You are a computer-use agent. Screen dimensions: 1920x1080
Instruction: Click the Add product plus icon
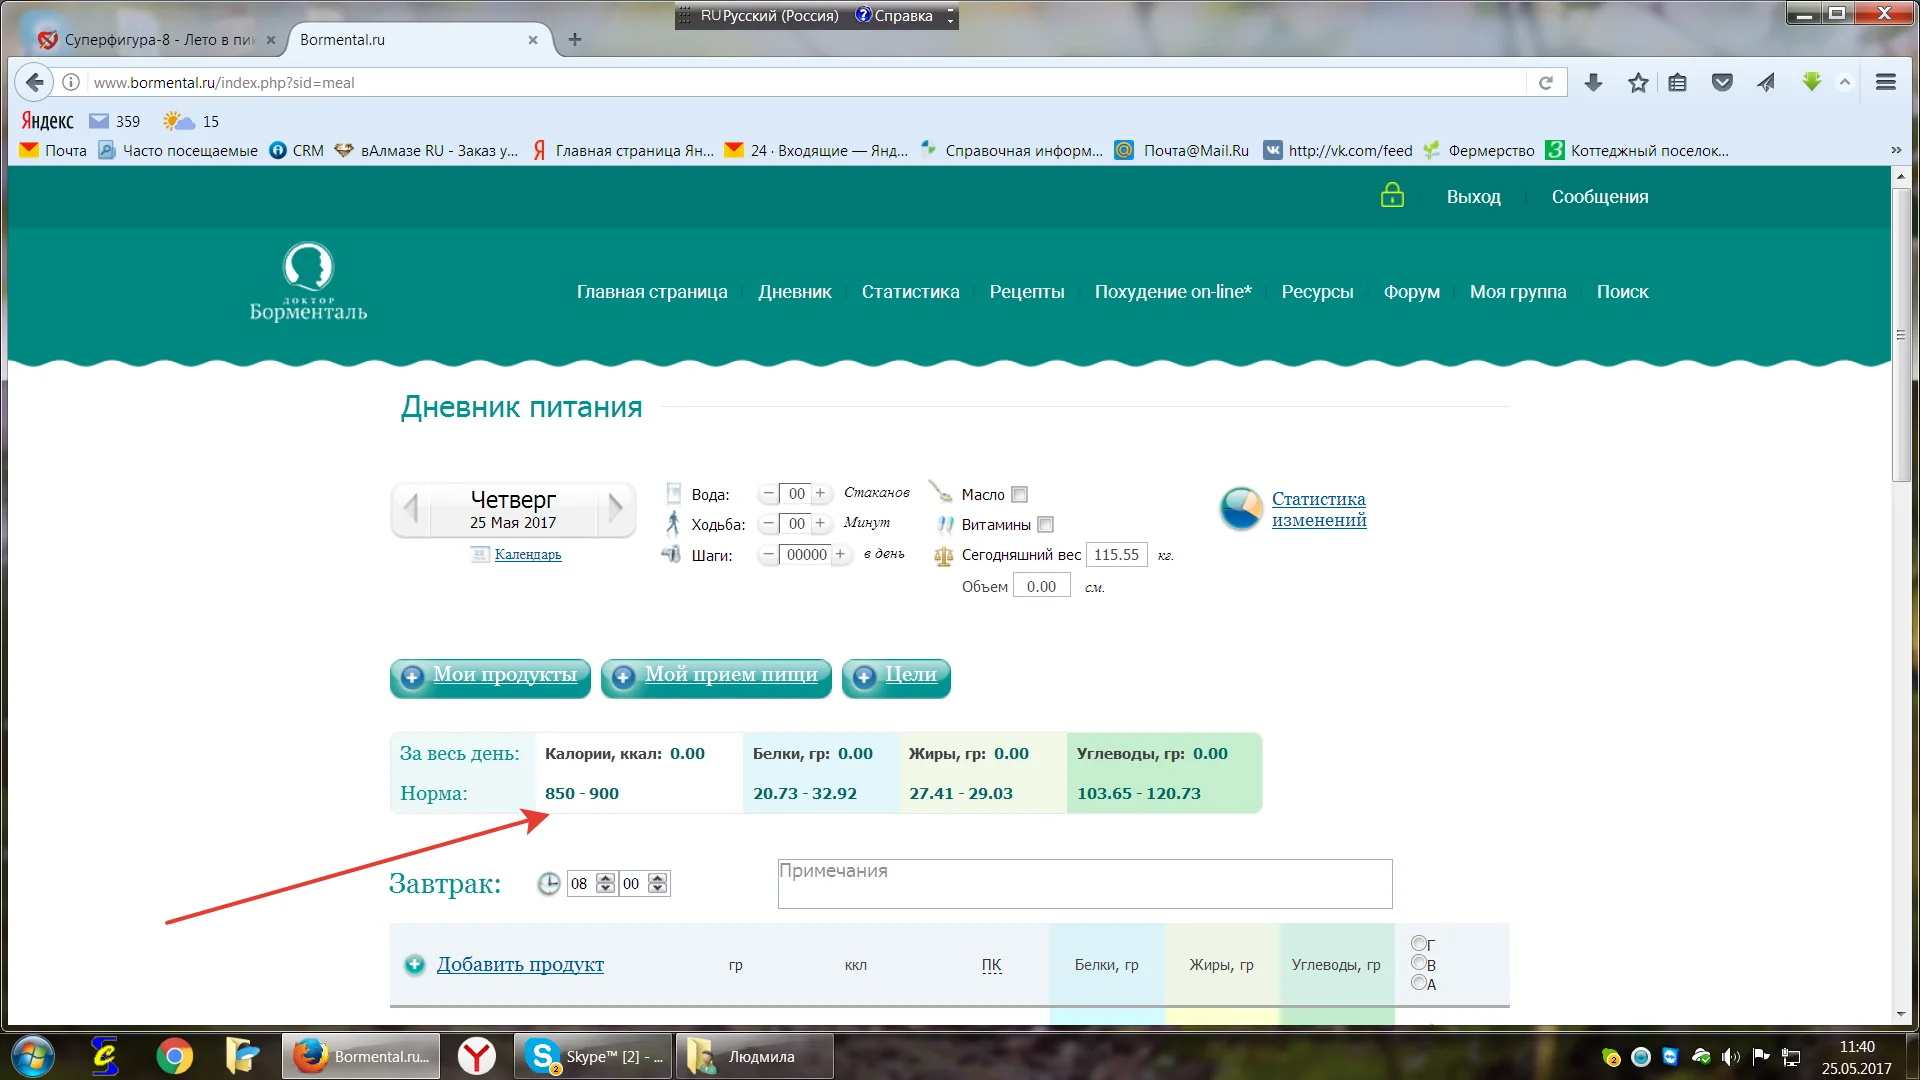(x=414, y=965)
